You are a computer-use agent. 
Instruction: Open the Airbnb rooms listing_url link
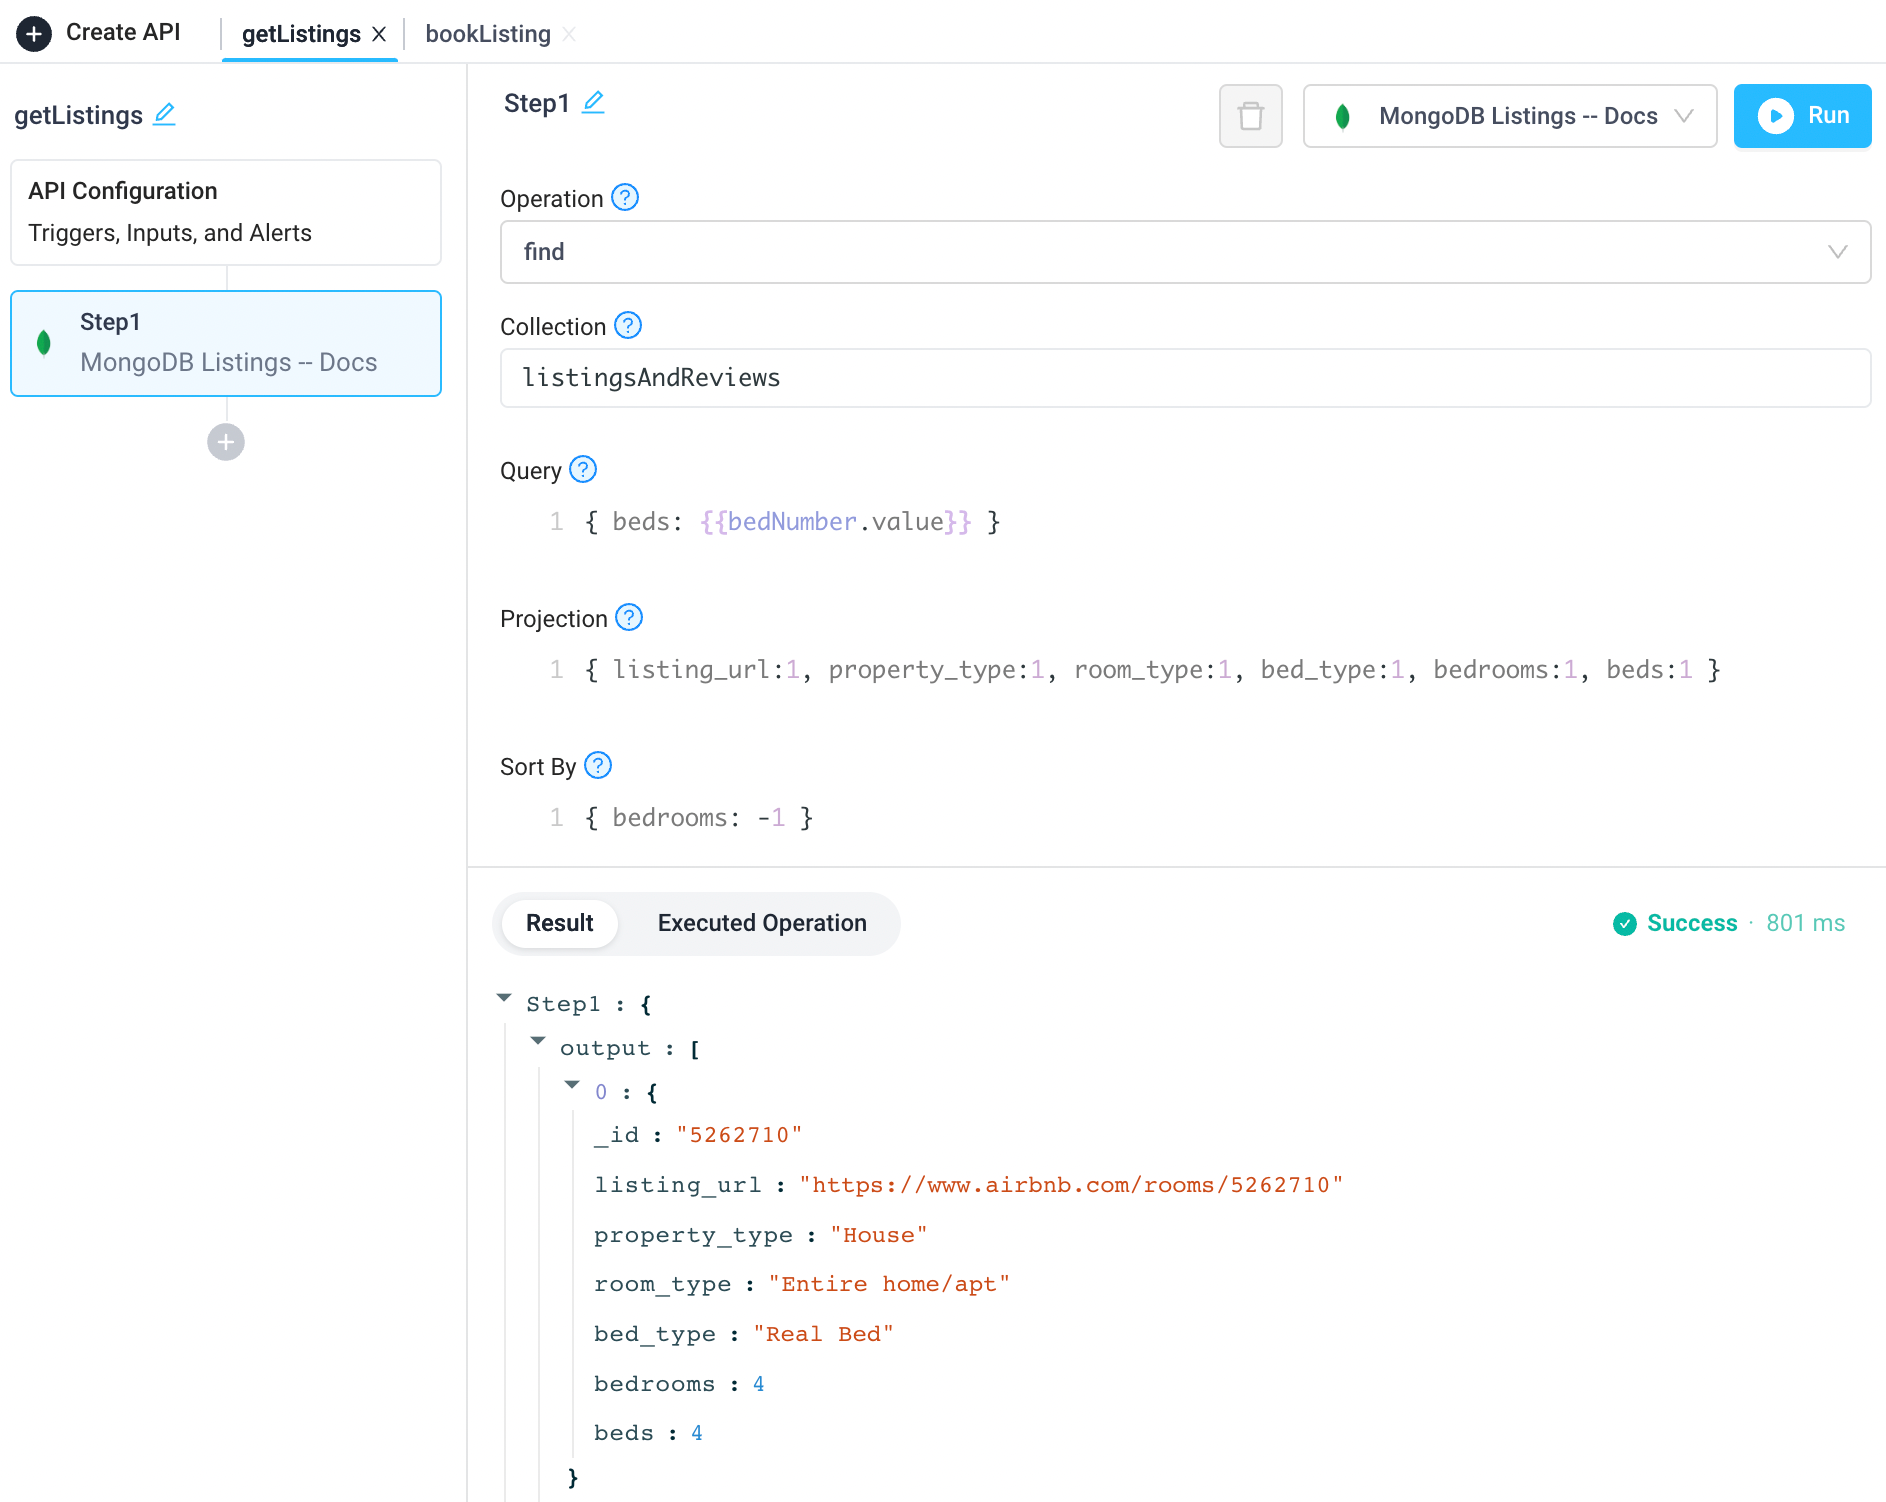click(1069, 1184)
